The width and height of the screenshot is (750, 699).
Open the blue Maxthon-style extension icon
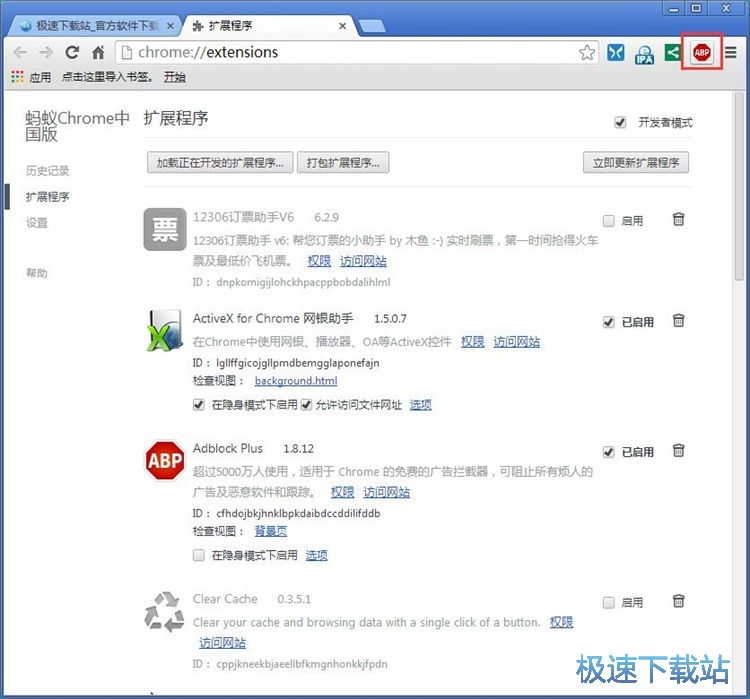pyautogui.click(x=616, y=53)
